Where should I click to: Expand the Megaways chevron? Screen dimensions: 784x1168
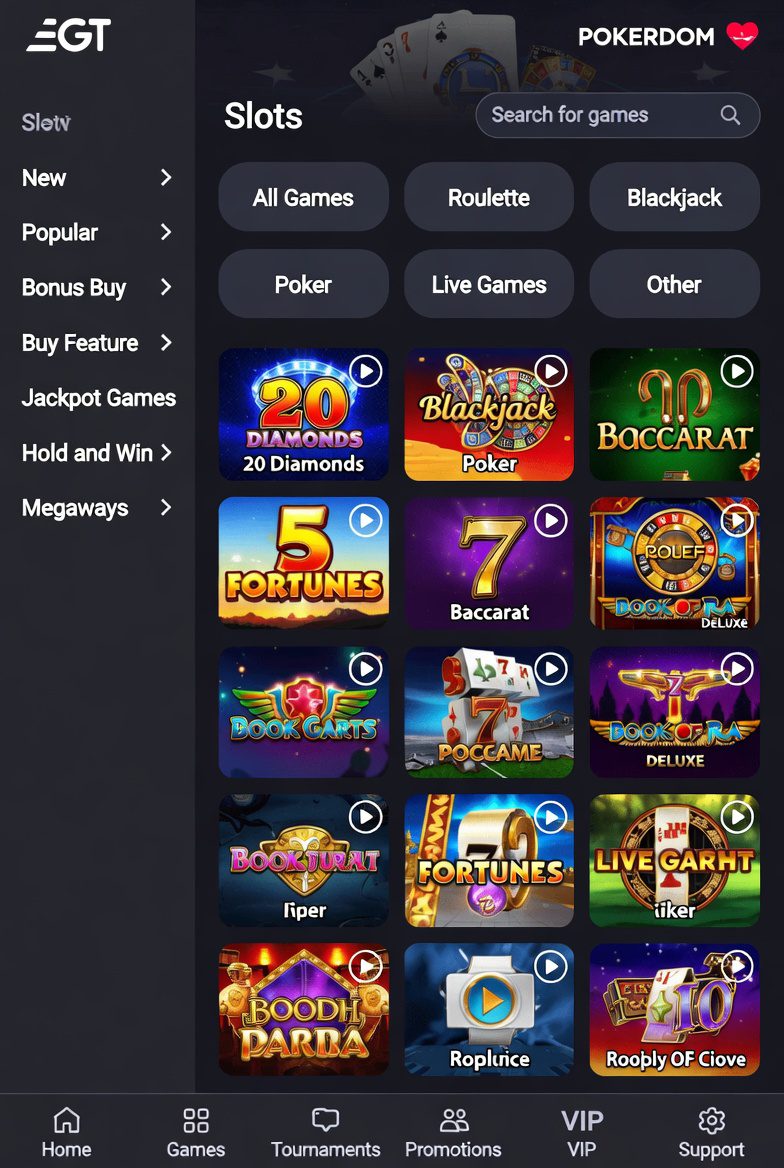(x=165, y=507)
